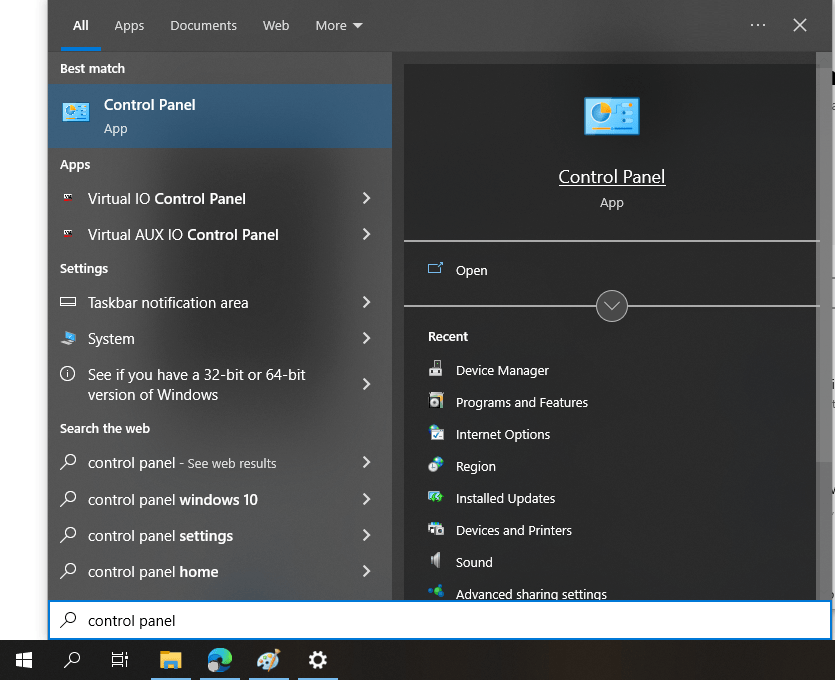
Task: Select Internet Options in the Recent list
Action: coord(502,435)
